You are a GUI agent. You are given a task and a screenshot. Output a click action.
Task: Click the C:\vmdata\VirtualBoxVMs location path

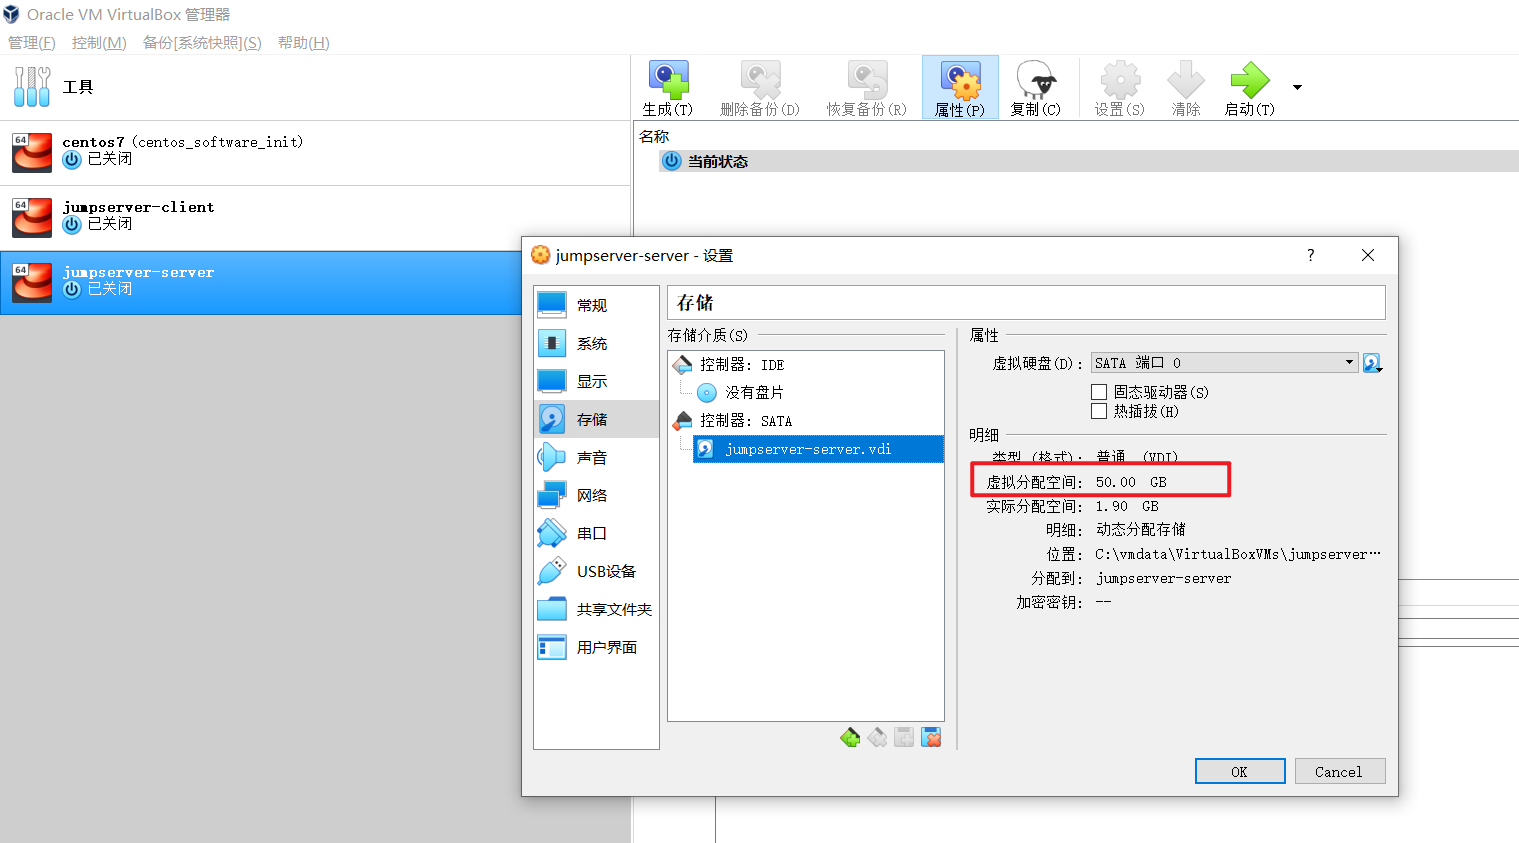point(1237,554)
